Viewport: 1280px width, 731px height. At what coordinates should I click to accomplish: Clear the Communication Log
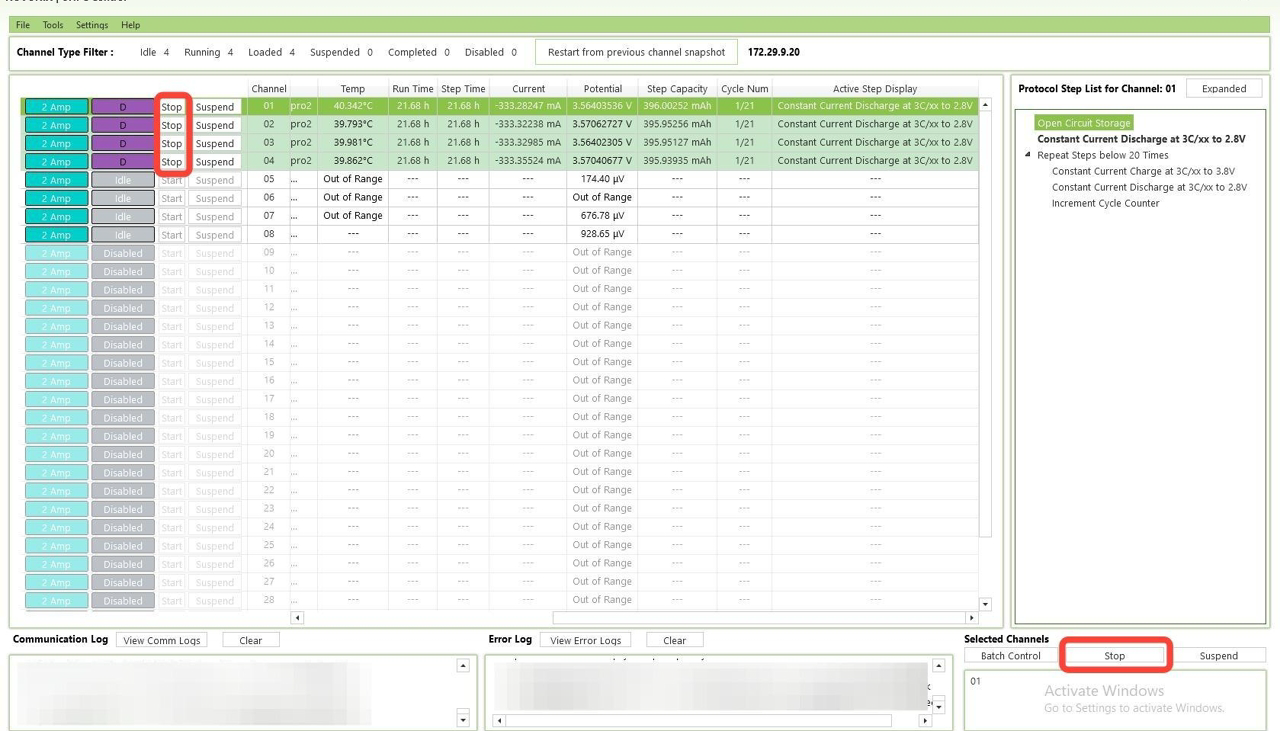(x=250, y=640)
